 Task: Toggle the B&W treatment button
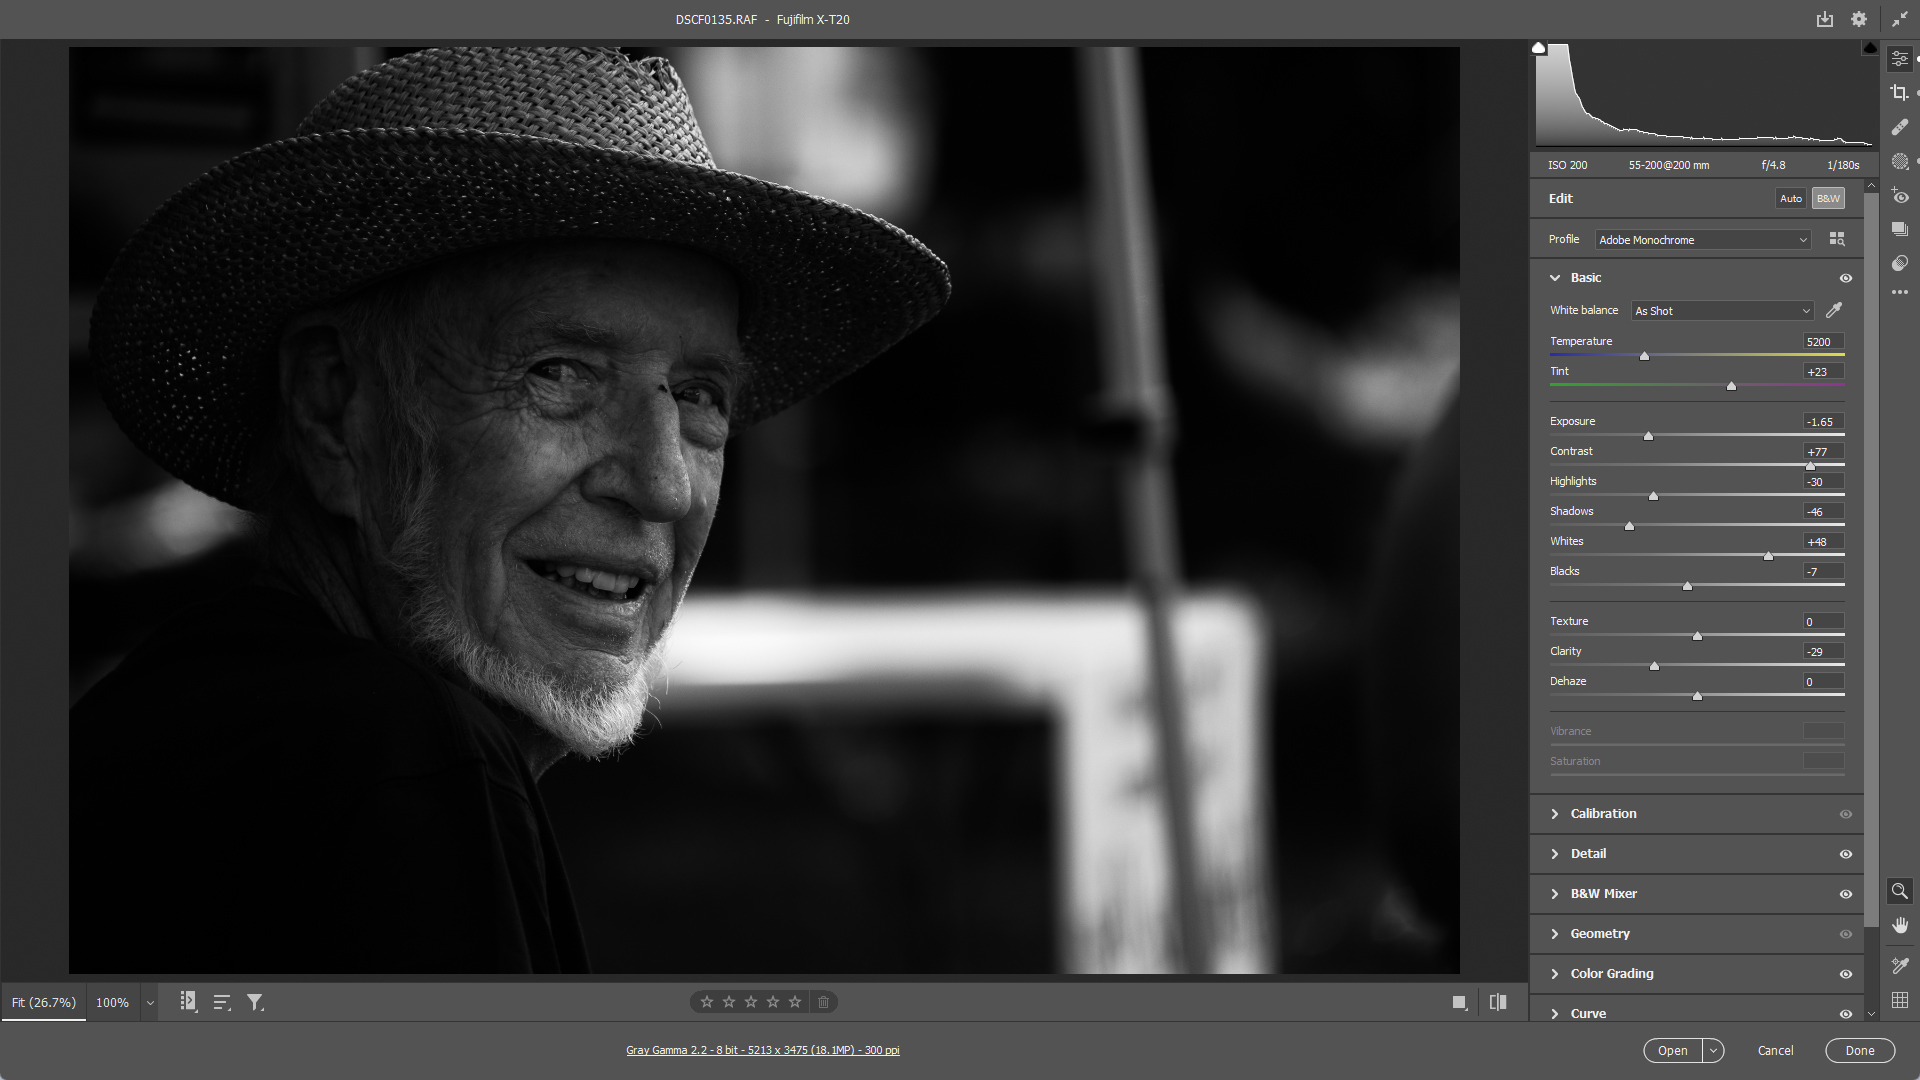pos(1828,198)
